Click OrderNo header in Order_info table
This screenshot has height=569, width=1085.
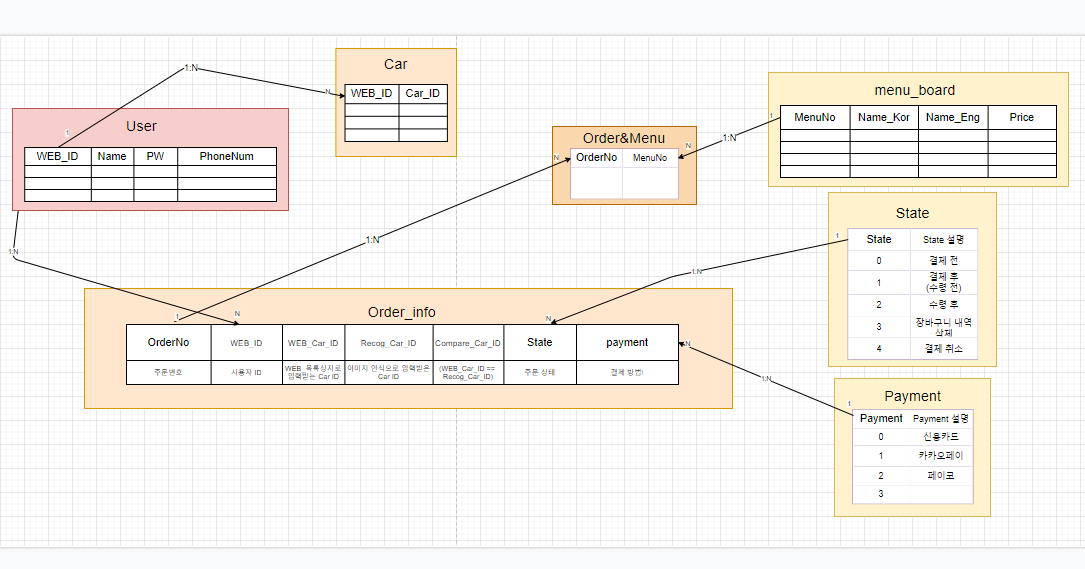point(168,343)
